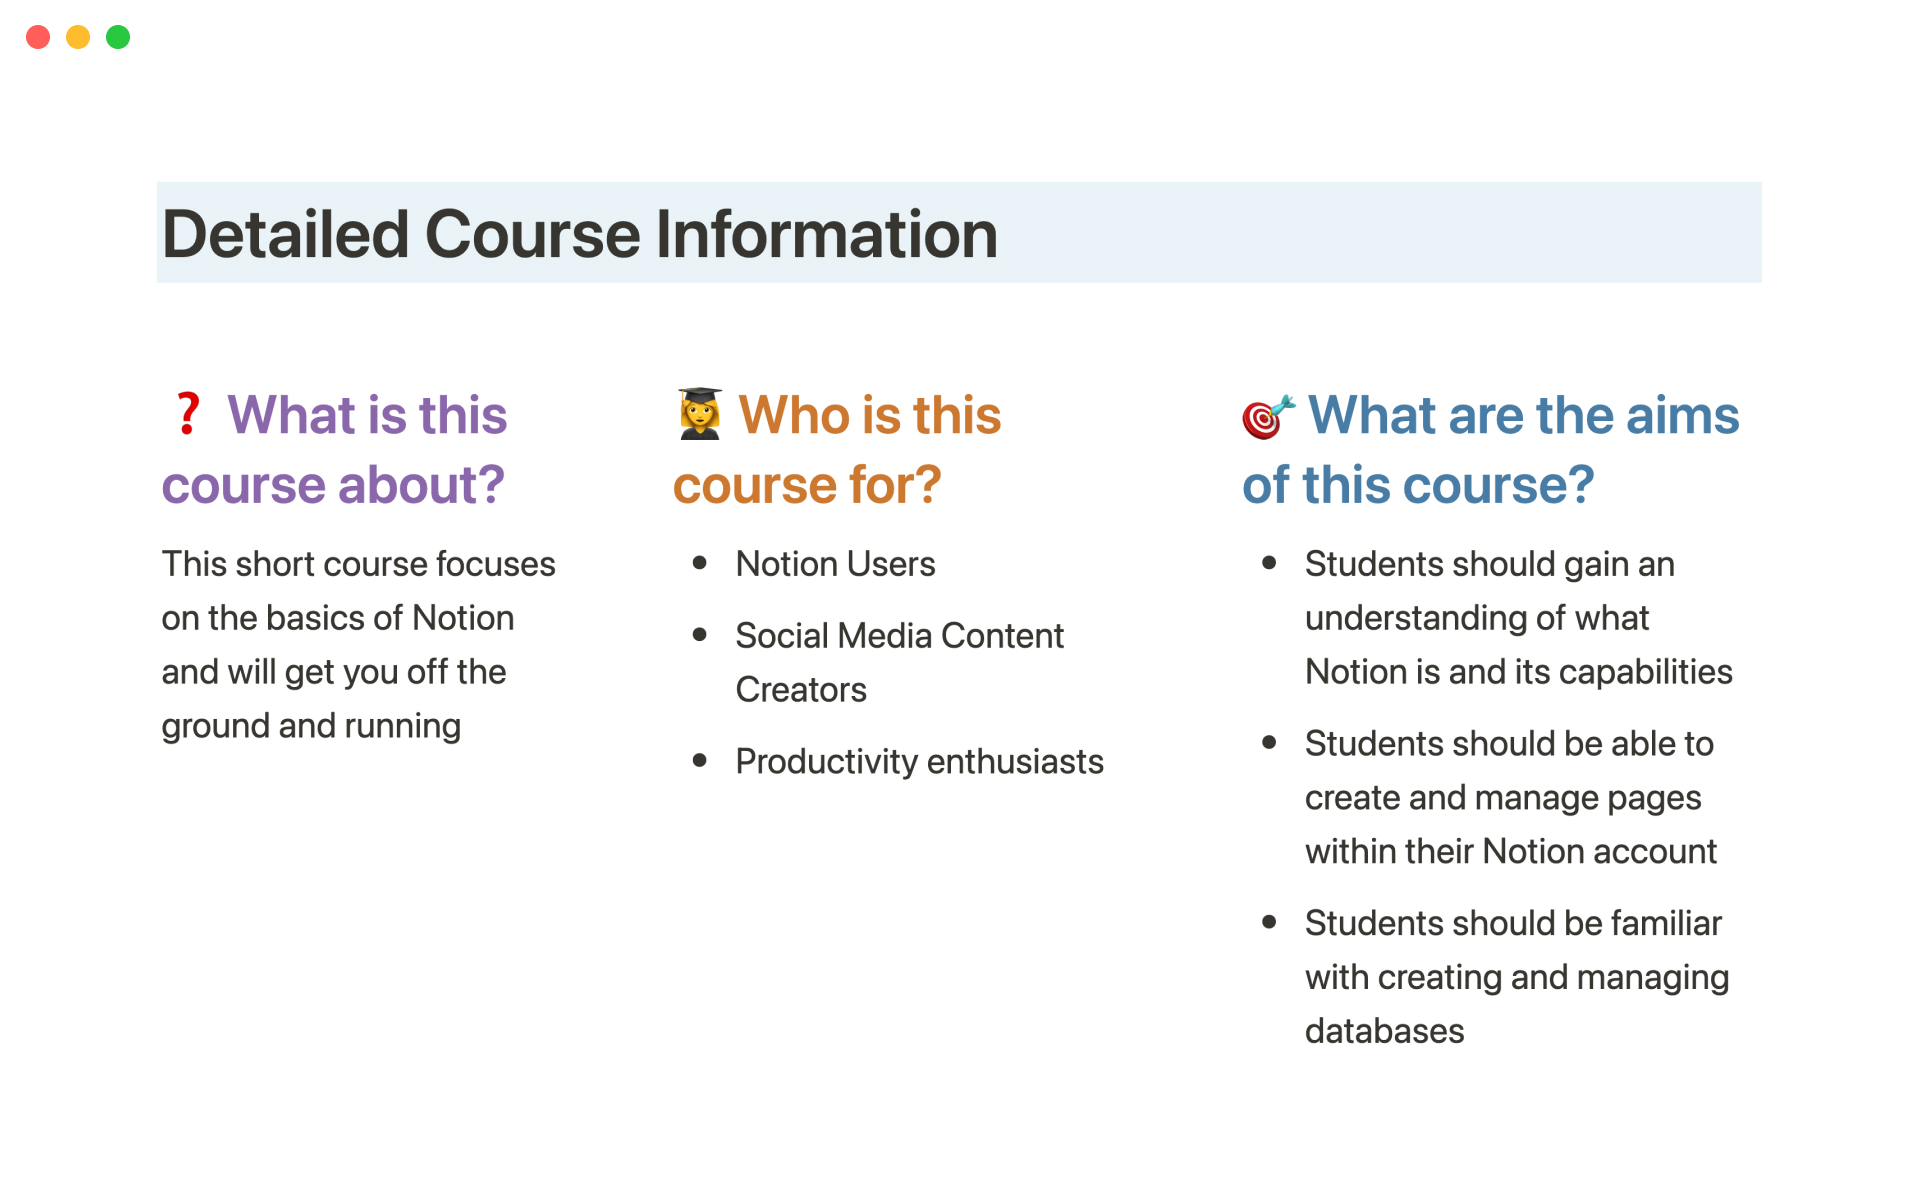
Task: Click the 'creating and managing databases' aim text
Action: pyautogui.click(x=1516, y=977)
